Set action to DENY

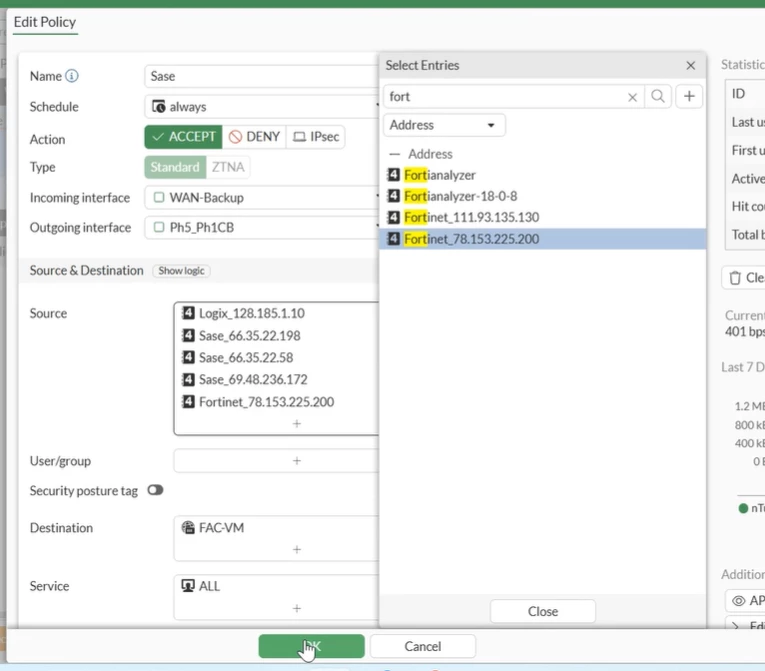255,137
